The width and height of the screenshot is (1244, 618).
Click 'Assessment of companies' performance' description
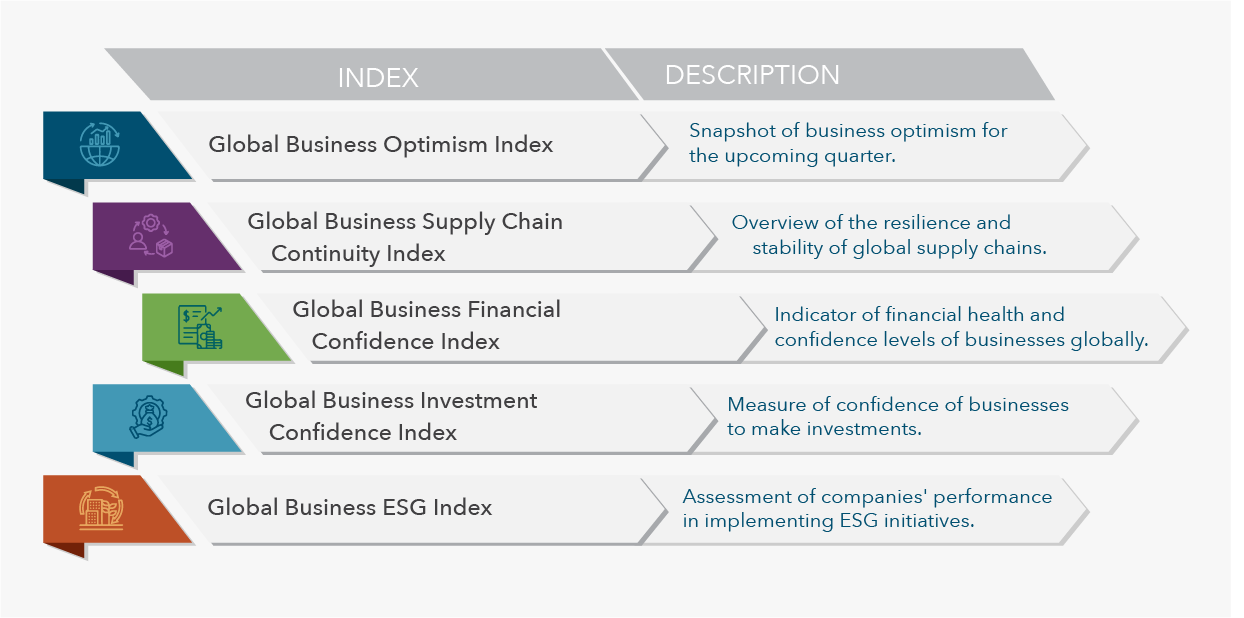point(867,508)
